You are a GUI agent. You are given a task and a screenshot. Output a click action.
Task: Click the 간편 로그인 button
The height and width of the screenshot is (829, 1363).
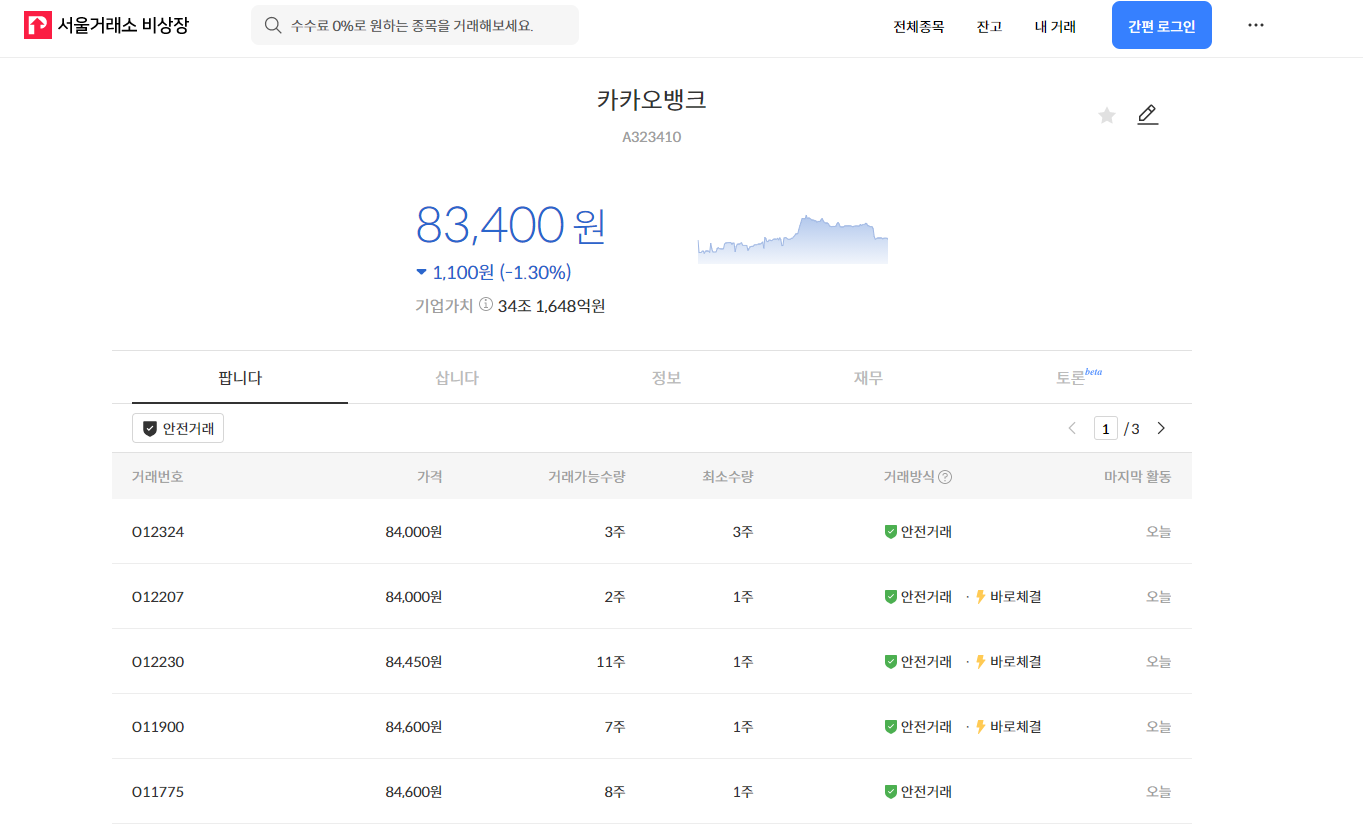1162,25
